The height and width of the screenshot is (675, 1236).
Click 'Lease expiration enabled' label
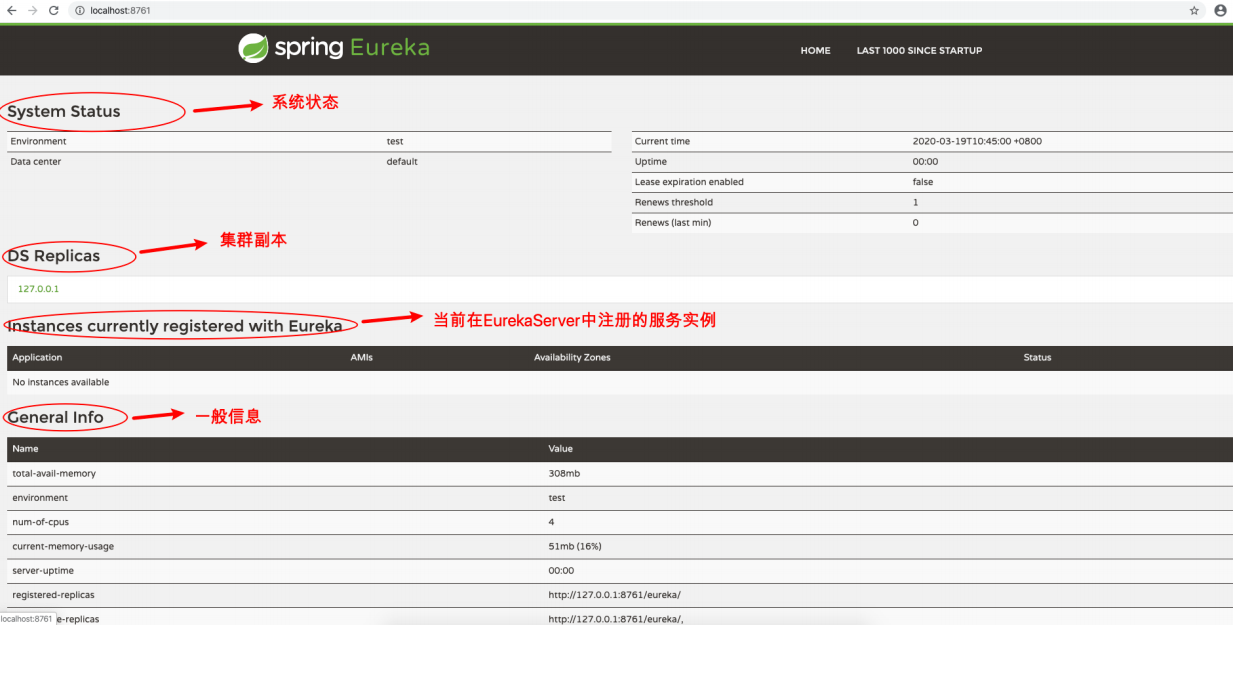689,182
